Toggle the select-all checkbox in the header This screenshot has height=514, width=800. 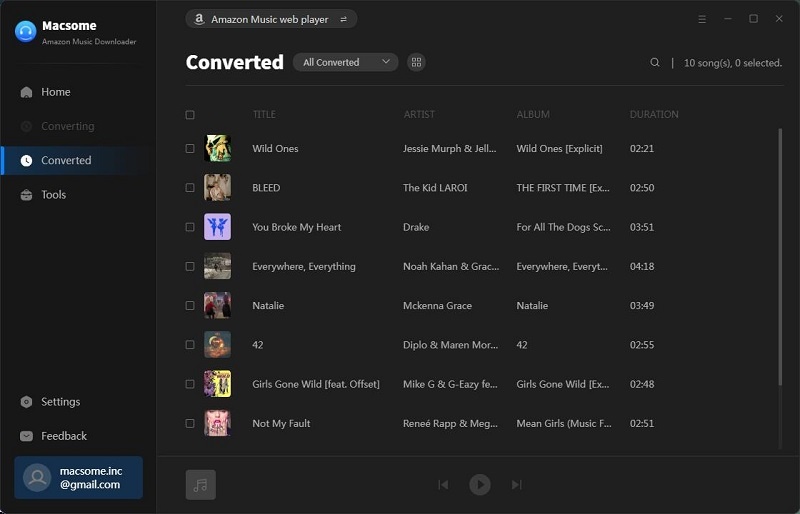[x=190, y=114]
